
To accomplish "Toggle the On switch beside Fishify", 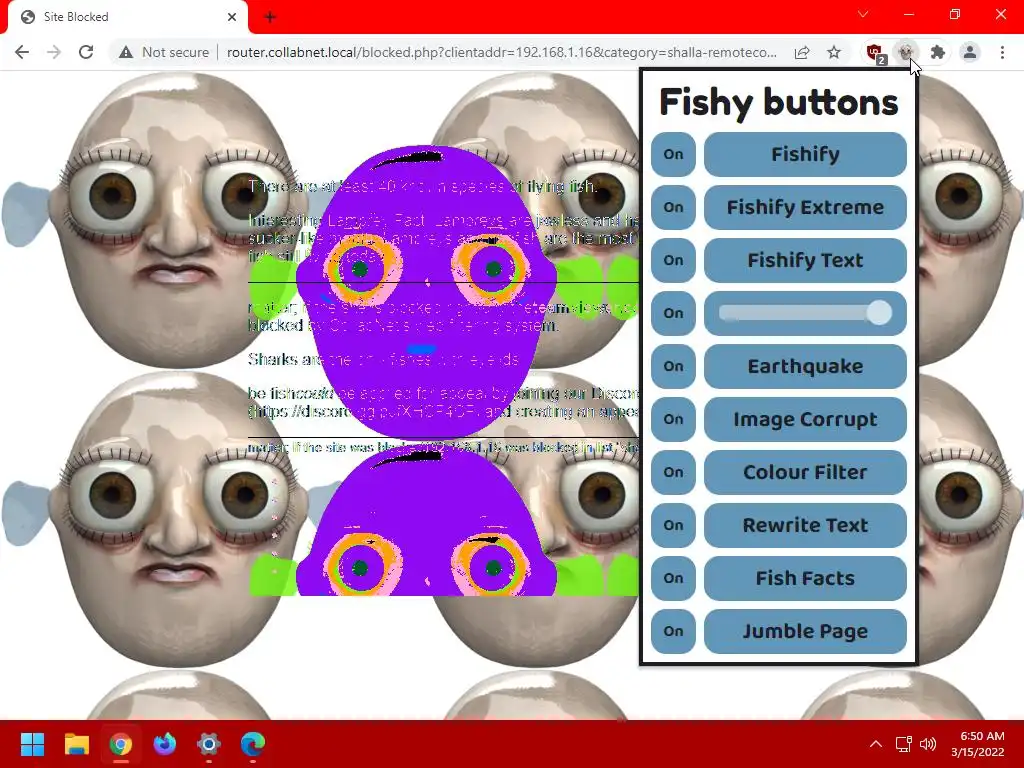I will [x=673, y=154].
